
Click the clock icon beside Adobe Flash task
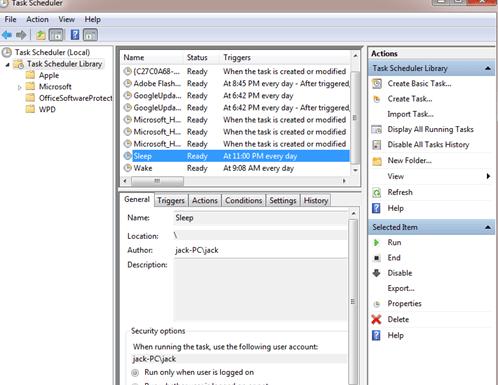(127, 83)
